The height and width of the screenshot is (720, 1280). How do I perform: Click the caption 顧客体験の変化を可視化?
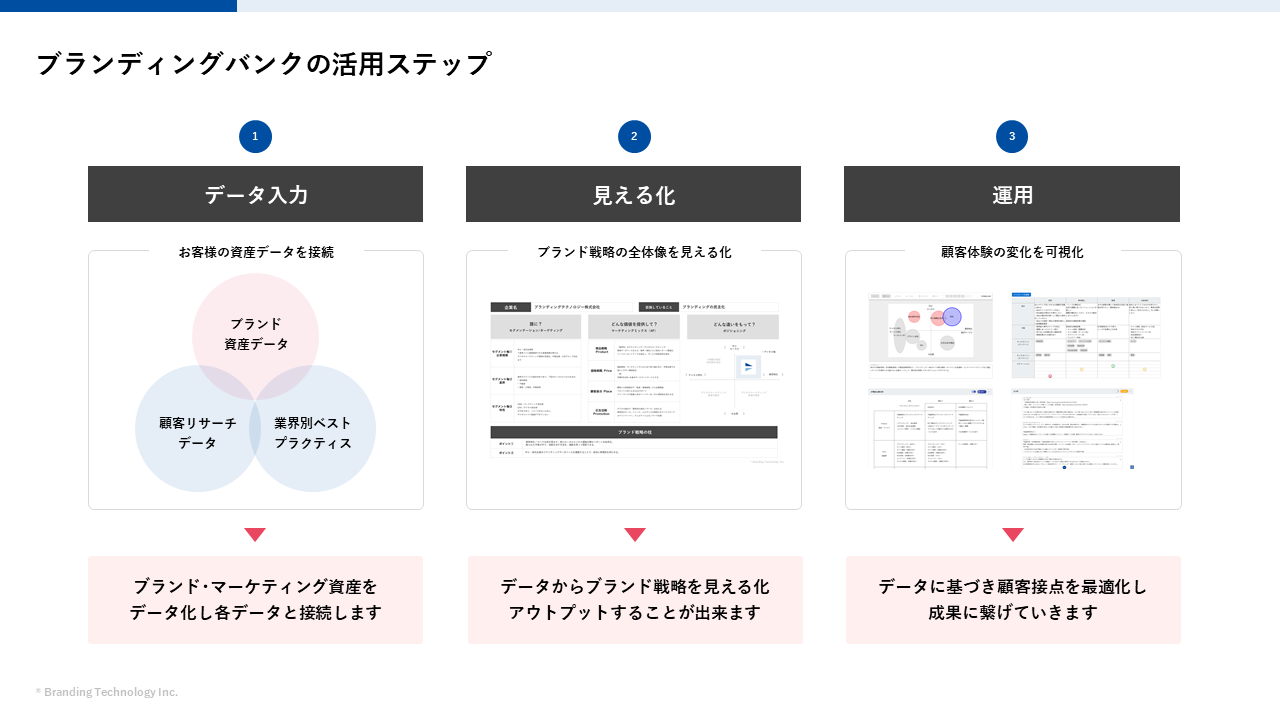click(1012, 252)
